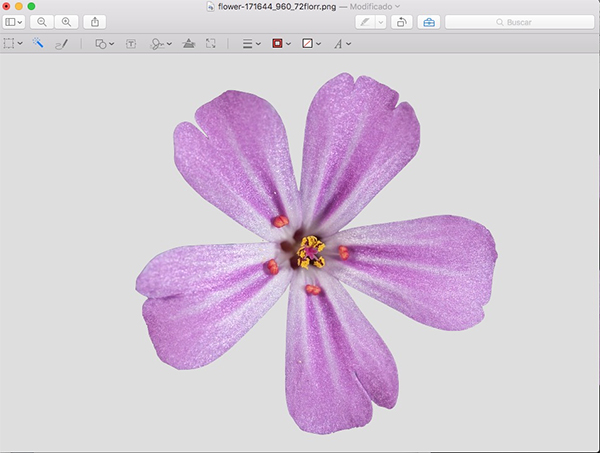The image size is (600, 453).
Task: Toggle the Markup toolbar toolbox button
Action: click(428, 21)
